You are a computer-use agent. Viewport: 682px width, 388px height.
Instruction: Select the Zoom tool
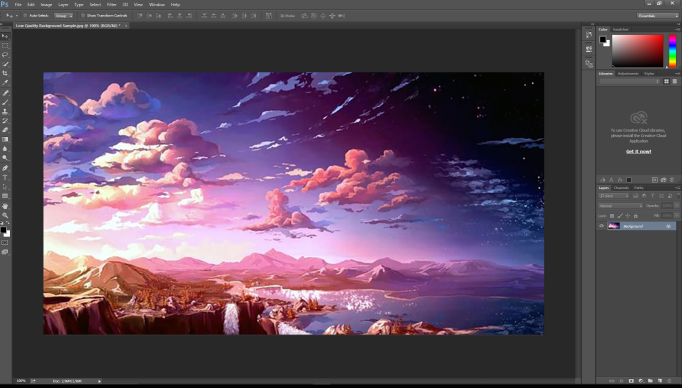coord(5,215)
